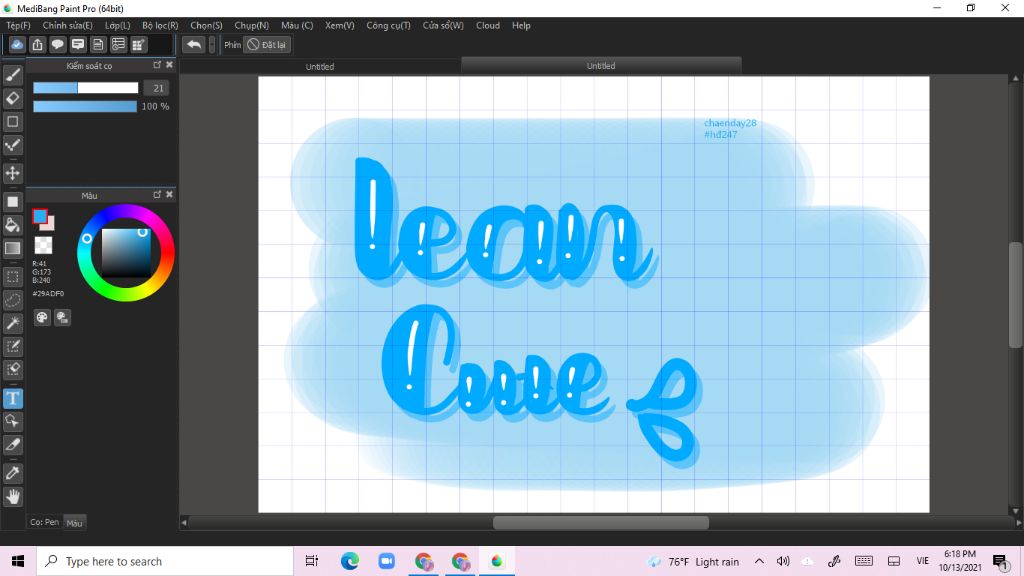Click the second palette icon with window

(x=62, y=317)
